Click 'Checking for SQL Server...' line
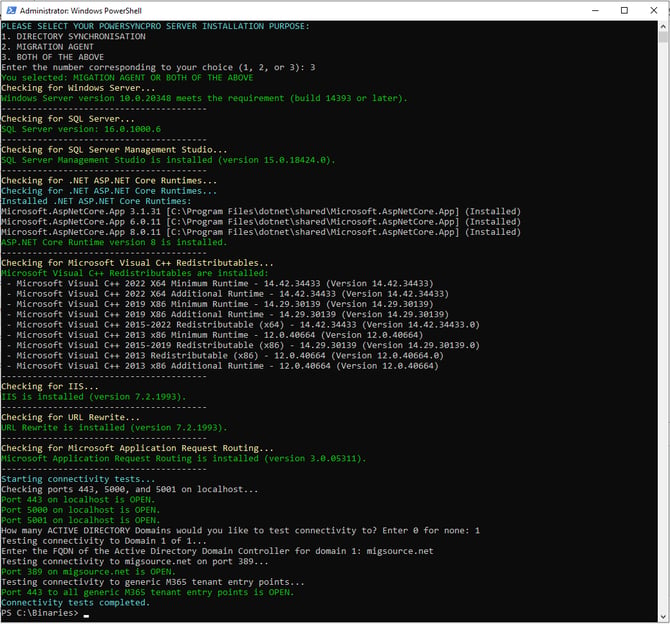This screenshot has height=624, width=670. pyautogui.click(x=68, y=118)
